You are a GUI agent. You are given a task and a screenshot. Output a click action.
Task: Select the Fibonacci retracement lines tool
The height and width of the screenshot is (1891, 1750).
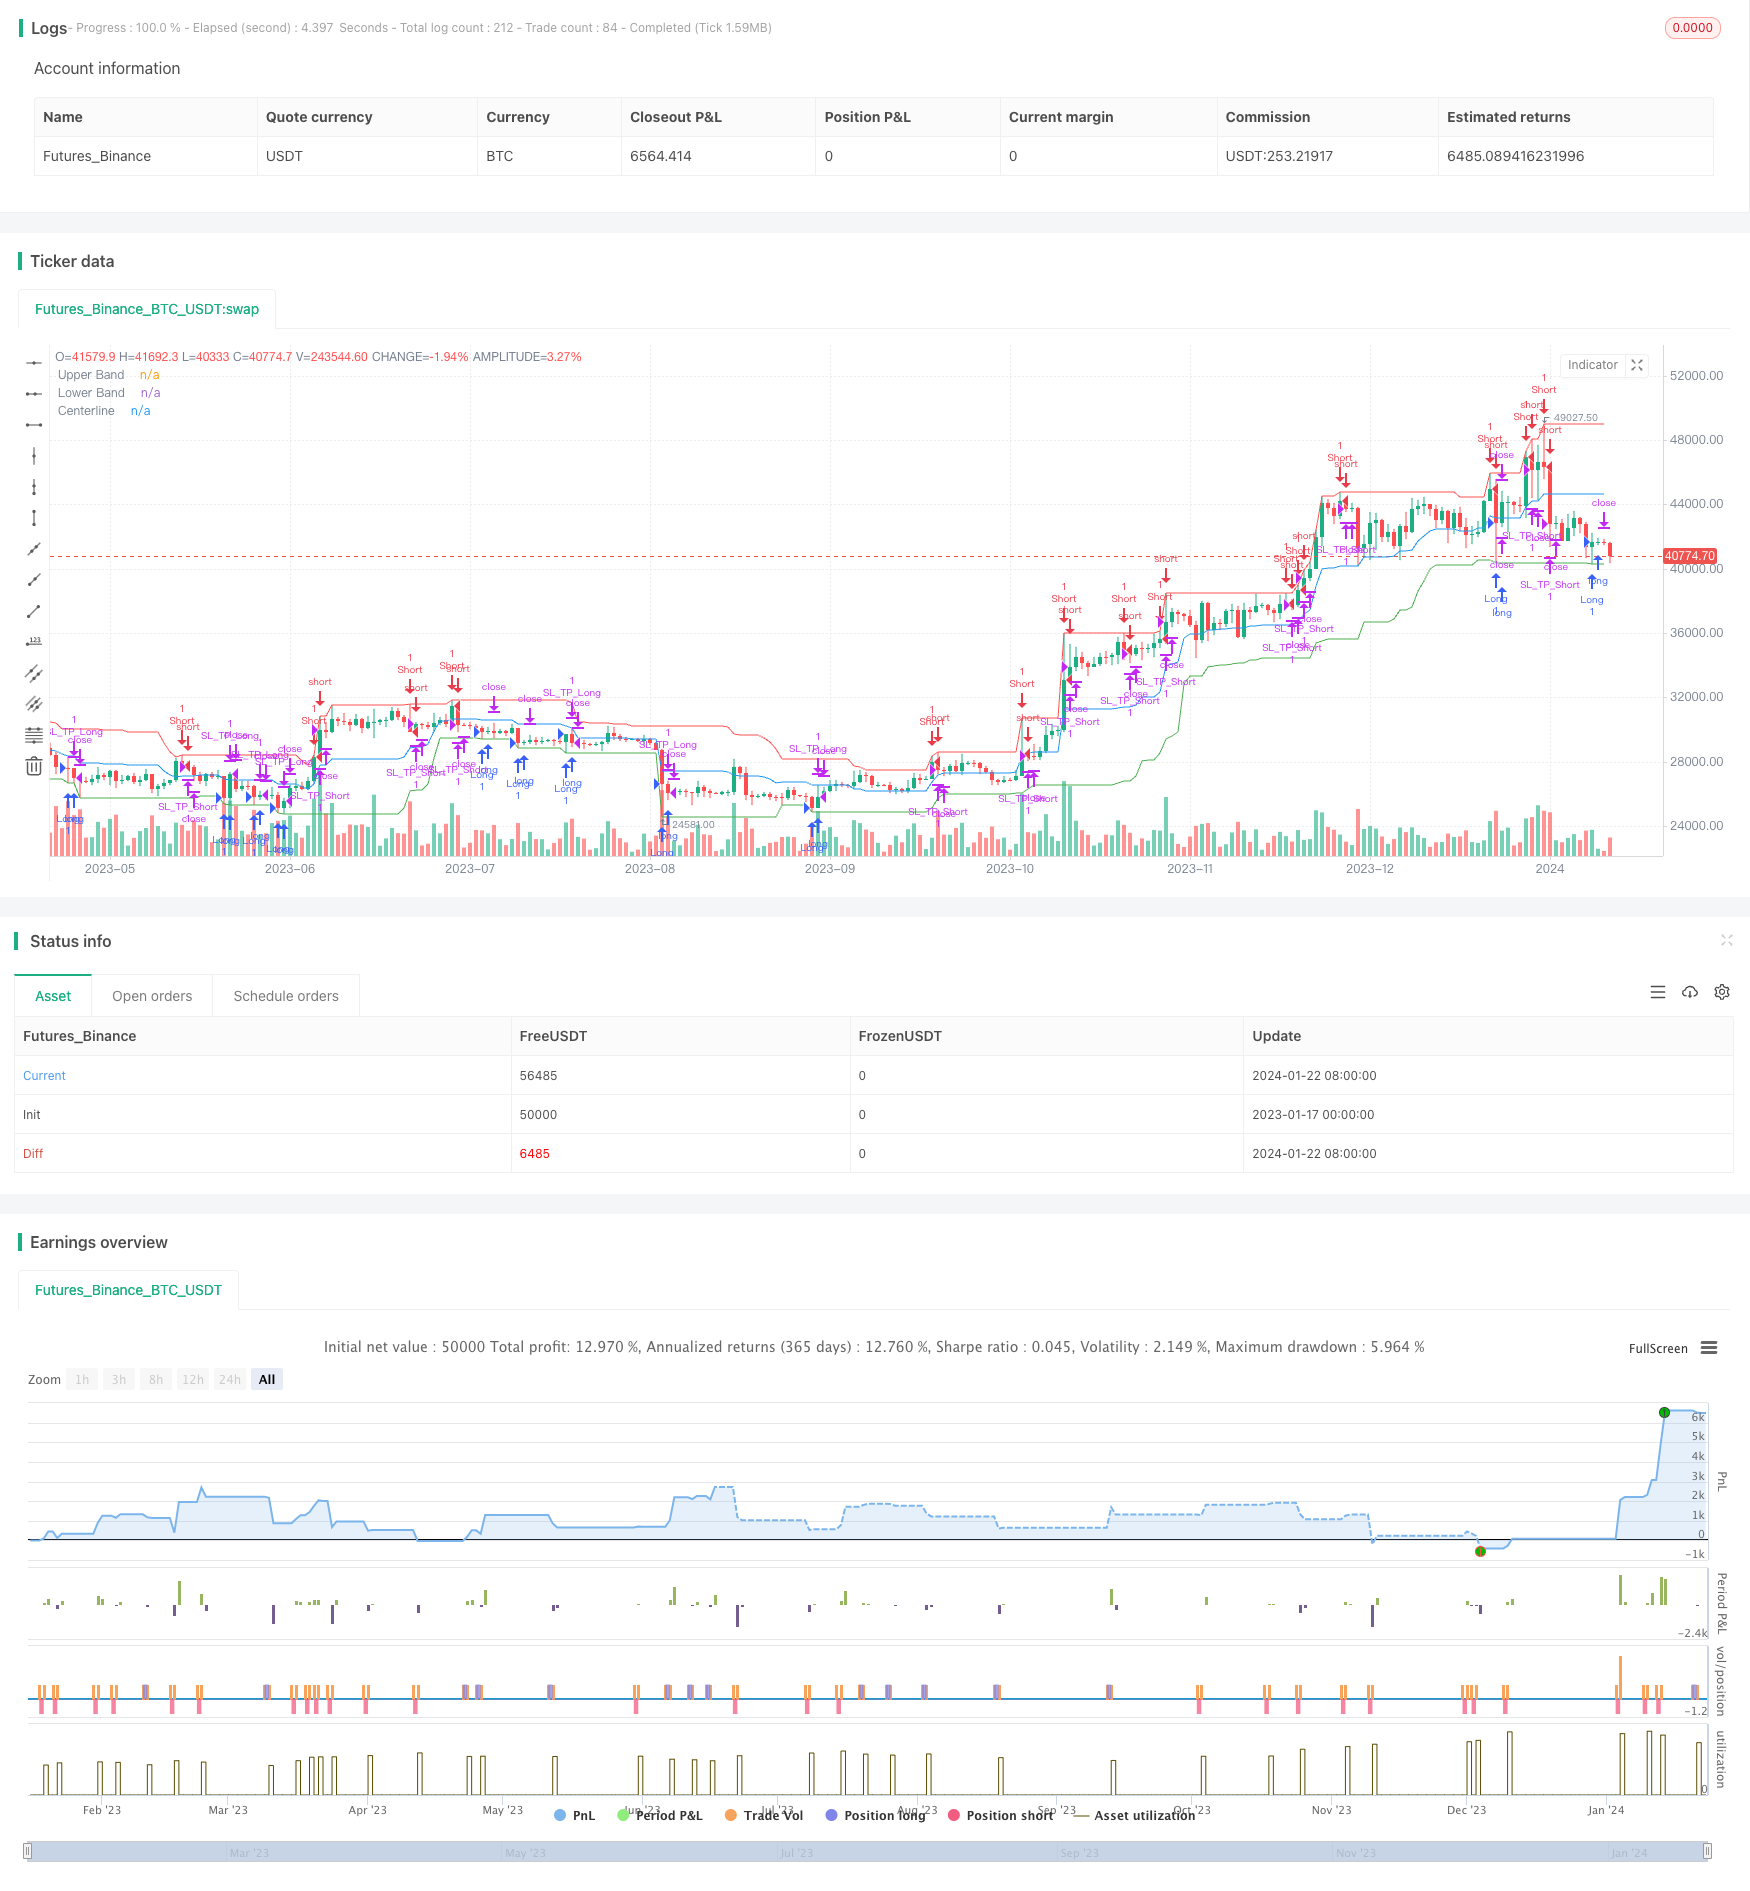click(34, 735)
